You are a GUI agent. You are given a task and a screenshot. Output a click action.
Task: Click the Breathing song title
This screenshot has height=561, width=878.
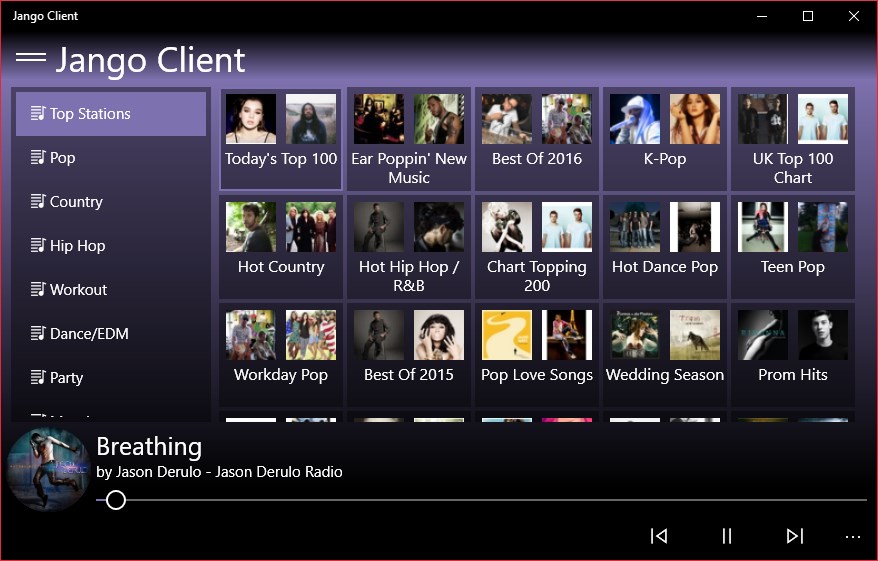pyautogui.click(x=149, y=447)
